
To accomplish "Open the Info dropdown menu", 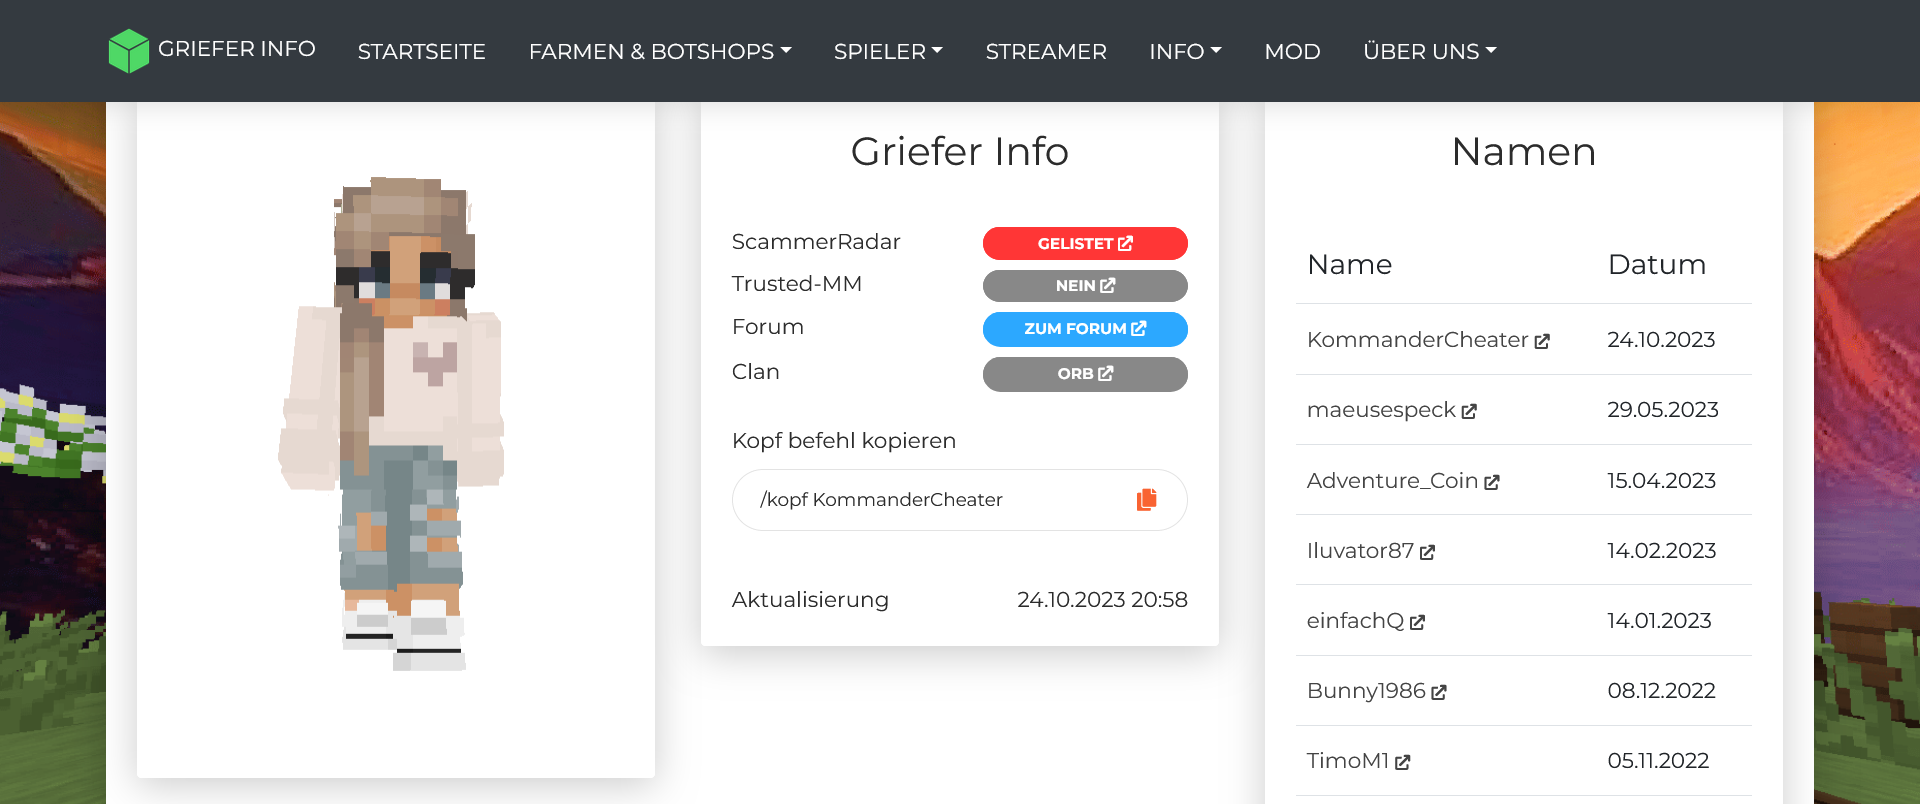I will pyautogui.click(x=1185, y=51).
